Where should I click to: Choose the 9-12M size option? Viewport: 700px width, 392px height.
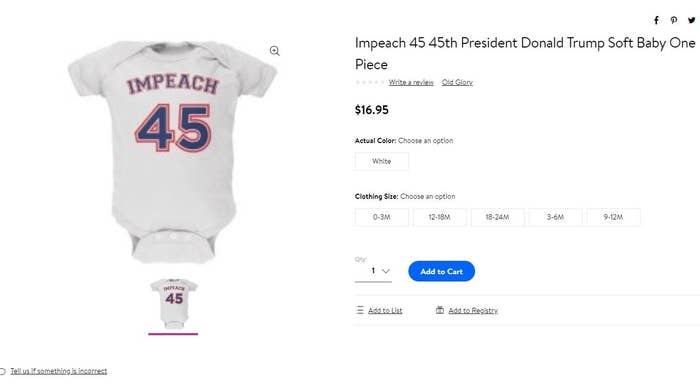[x=613, y=217]
